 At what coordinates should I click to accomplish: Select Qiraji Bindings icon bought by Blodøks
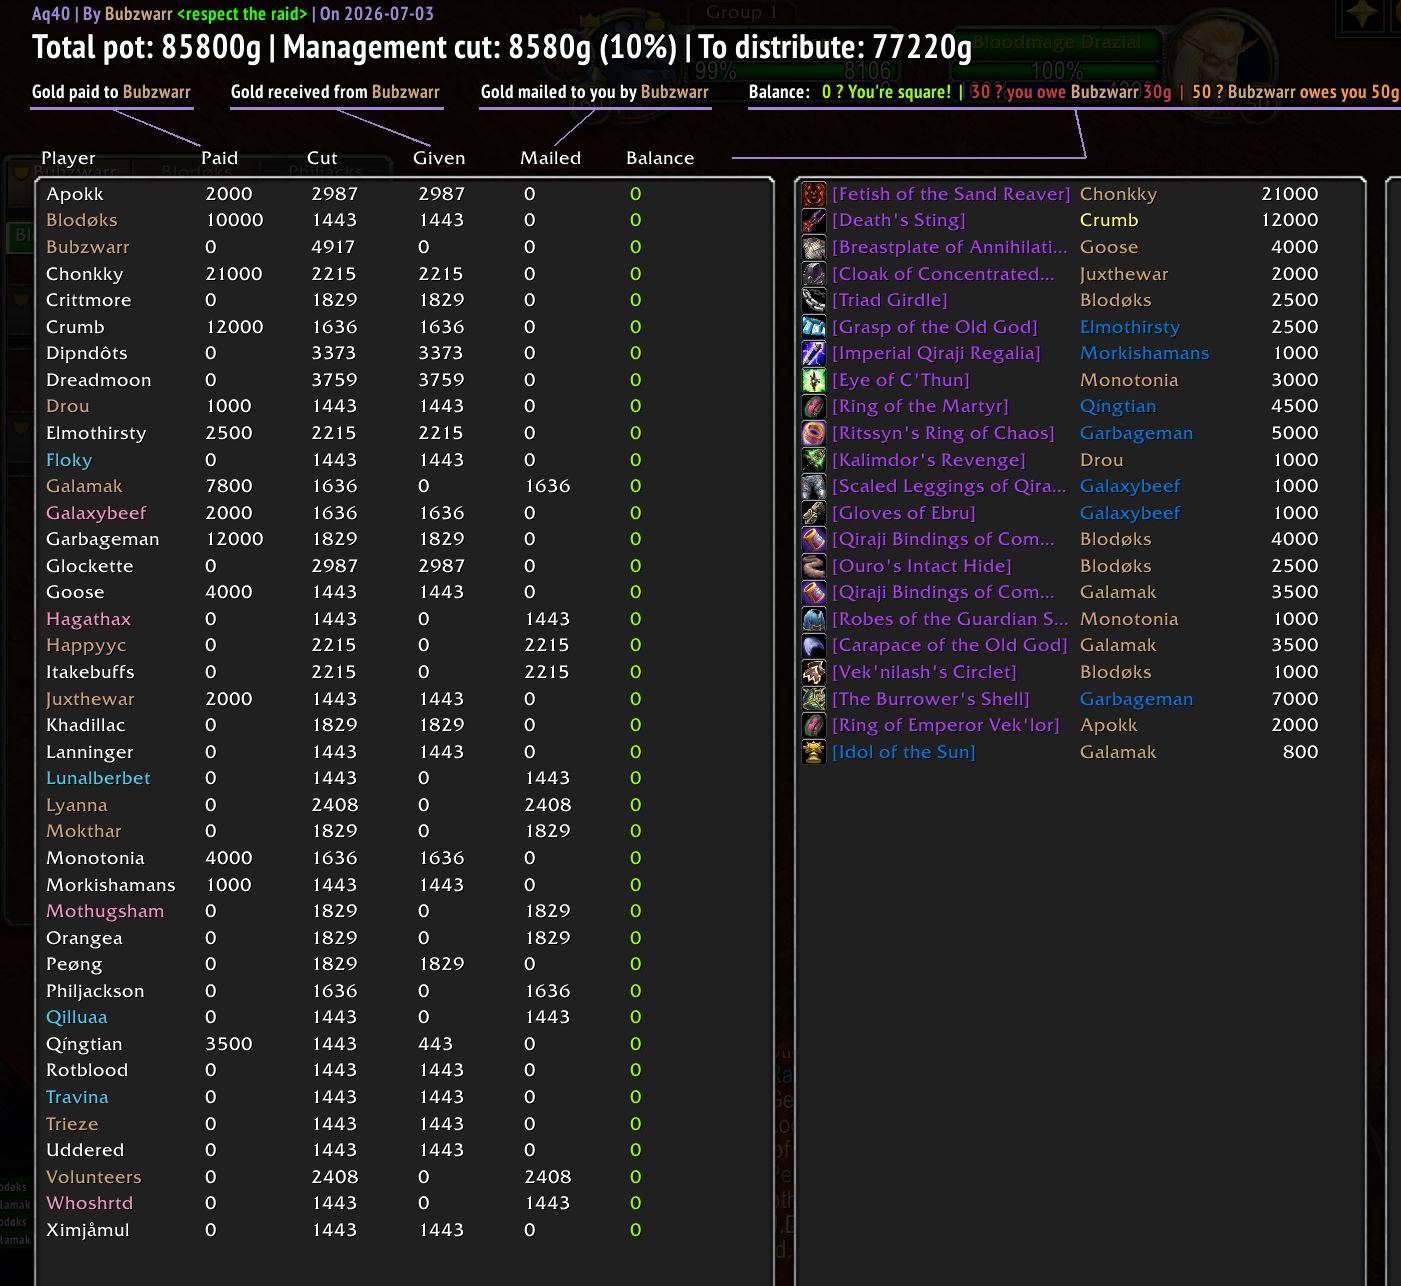point(814,539)
